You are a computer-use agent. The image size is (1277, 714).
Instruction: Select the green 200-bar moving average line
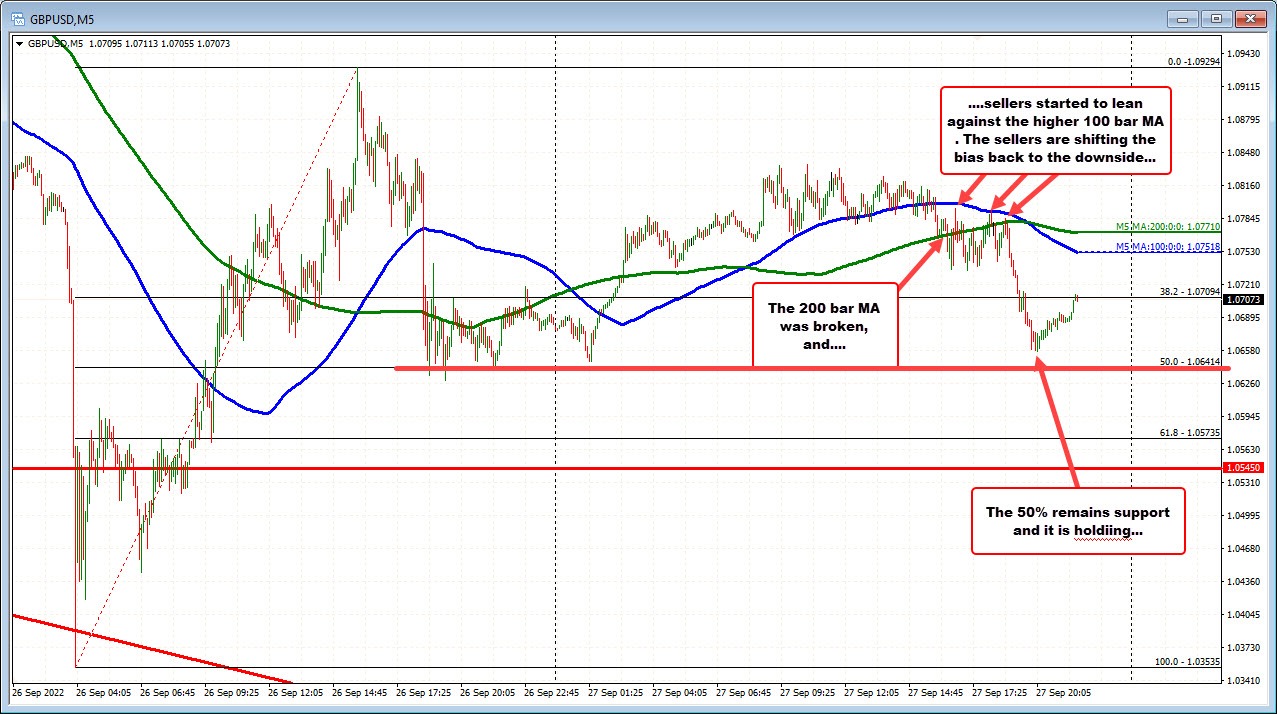[660, 271]
